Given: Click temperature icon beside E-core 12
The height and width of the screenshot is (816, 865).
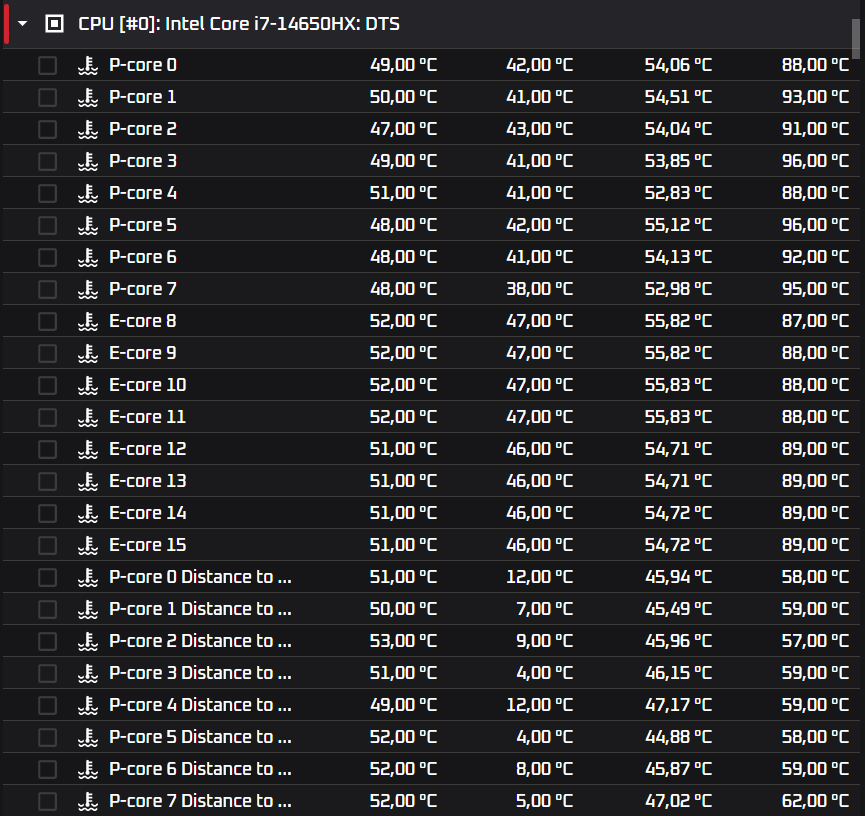Looking at the screenshot, I should pos(88,449).
